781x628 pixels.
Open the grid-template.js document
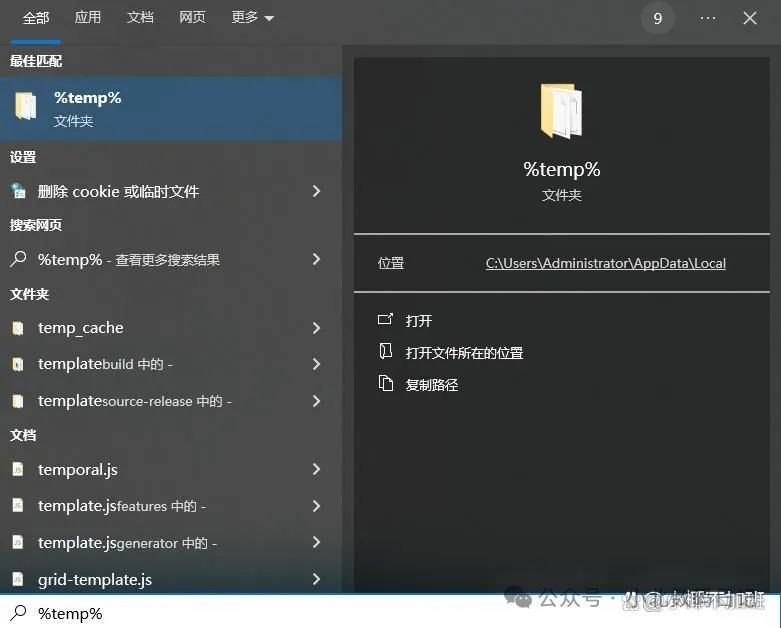171,579
